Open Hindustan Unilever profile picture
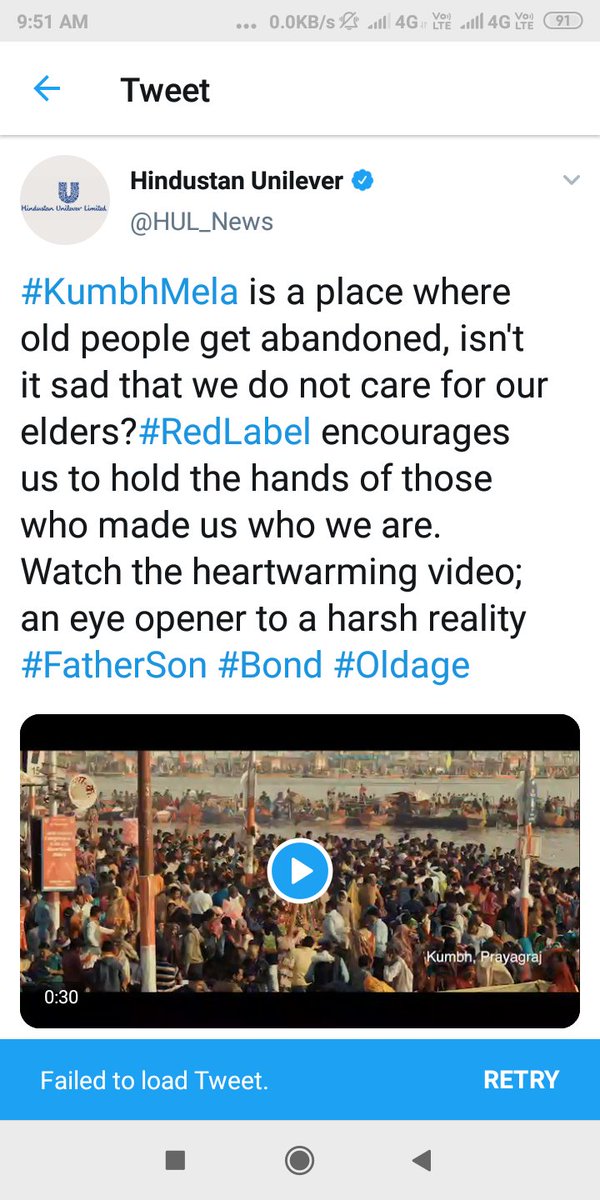Screen dimensions: 600x1200 (x=65, y=200)
